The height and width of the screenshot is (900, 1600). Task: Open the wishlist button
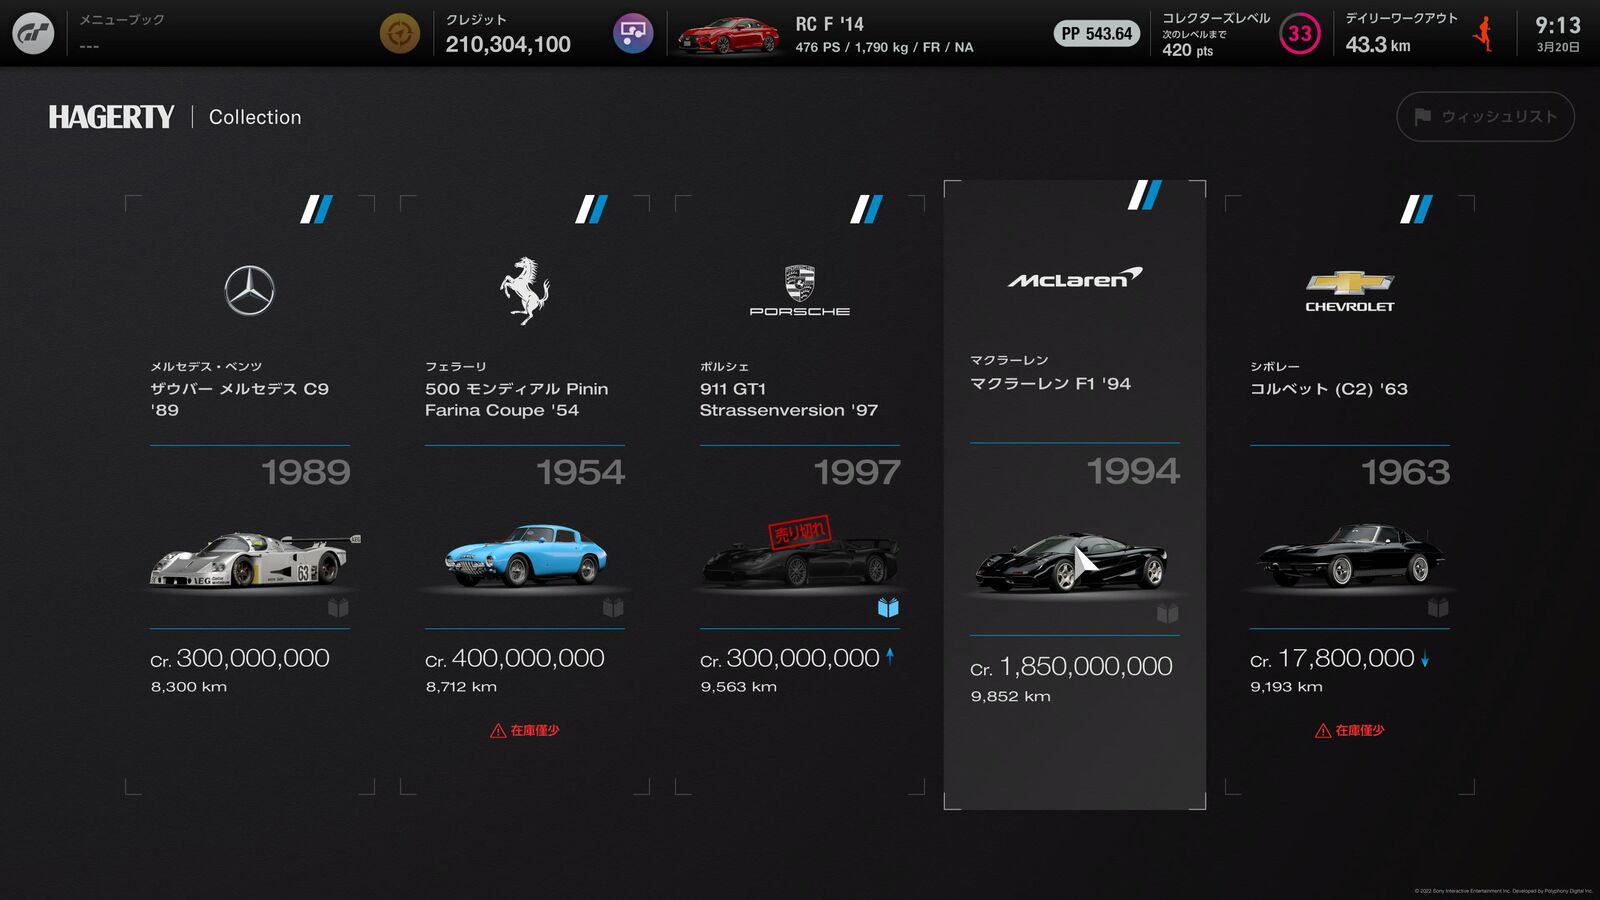(x=1485, y=117)
